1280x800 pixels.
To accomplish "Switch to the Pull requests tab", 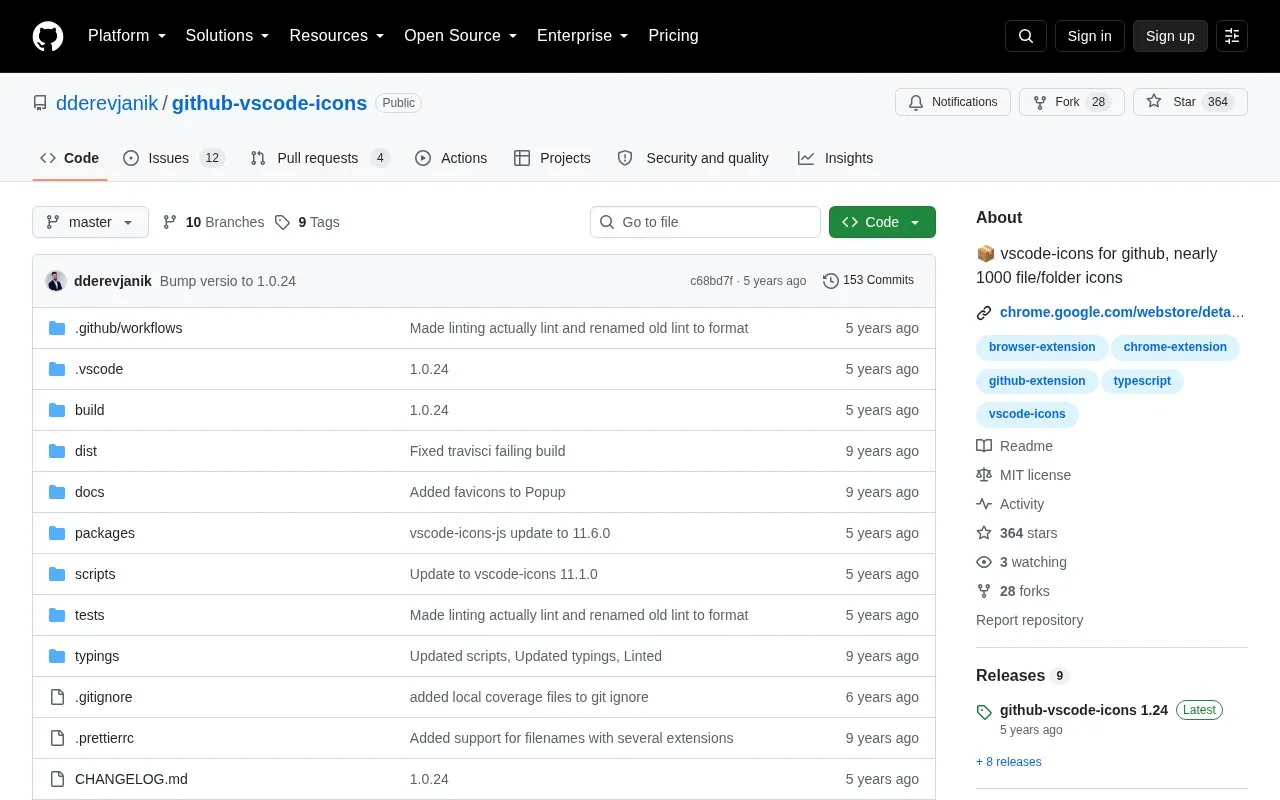I will click(320, 158).
